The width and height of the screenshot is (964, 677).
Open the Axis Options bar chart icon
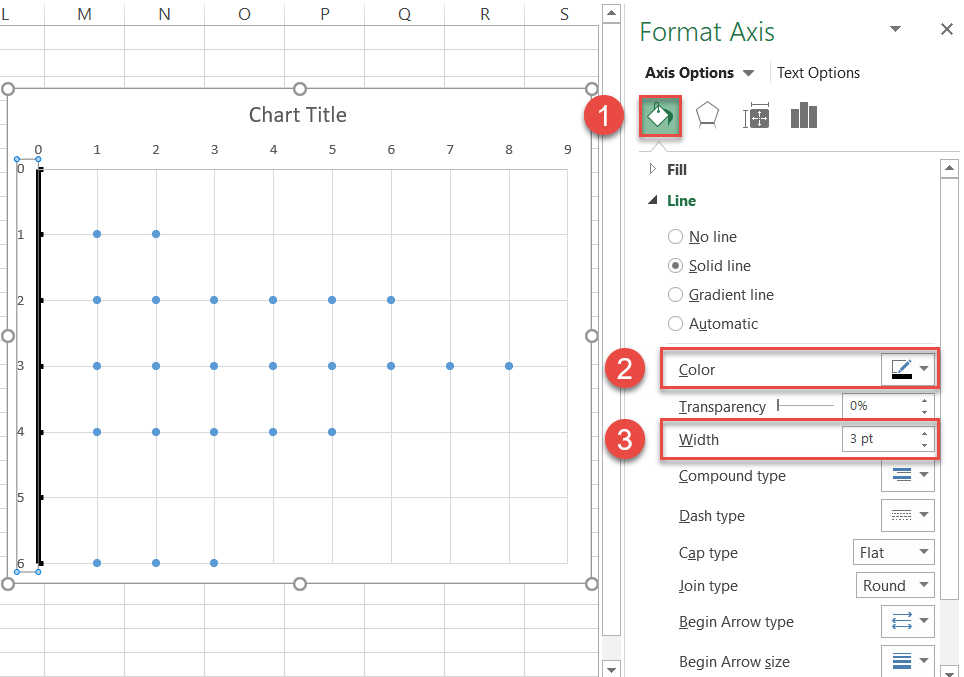[x=804, y=116]
